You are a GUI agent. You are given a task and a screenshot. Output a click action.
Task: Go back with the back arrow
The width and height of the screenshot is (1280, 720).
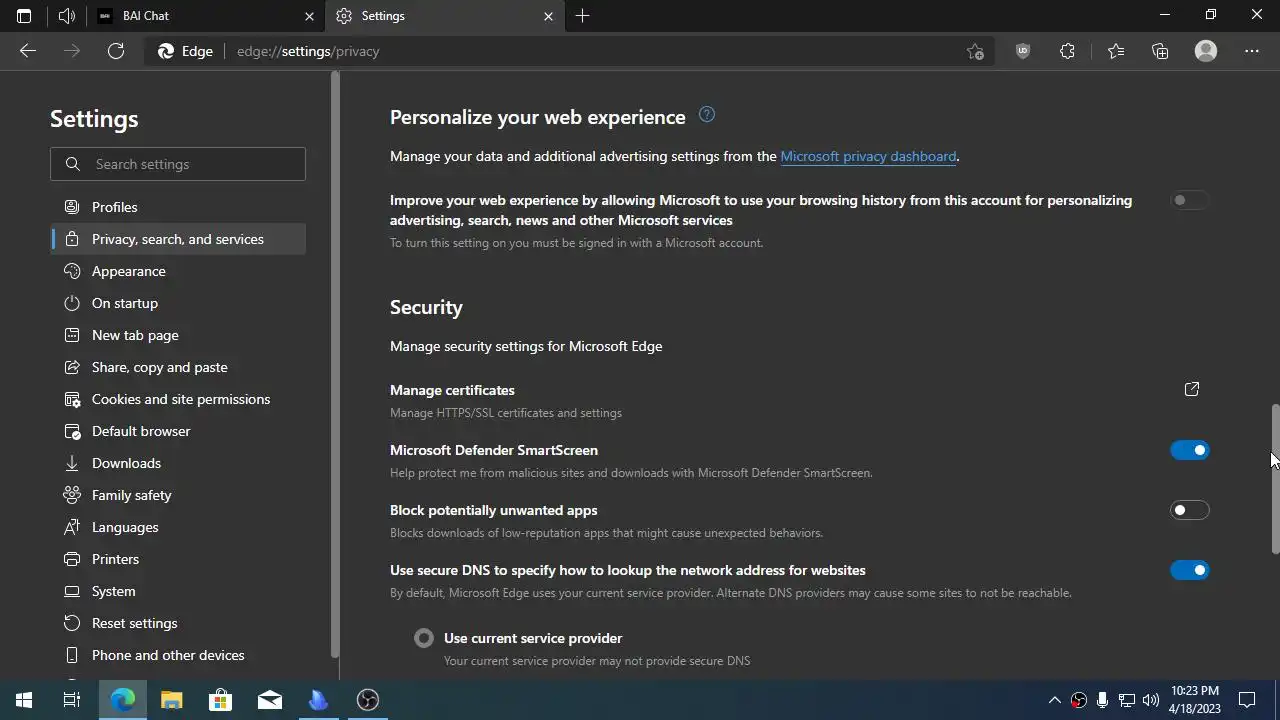[x=28, y=51]
